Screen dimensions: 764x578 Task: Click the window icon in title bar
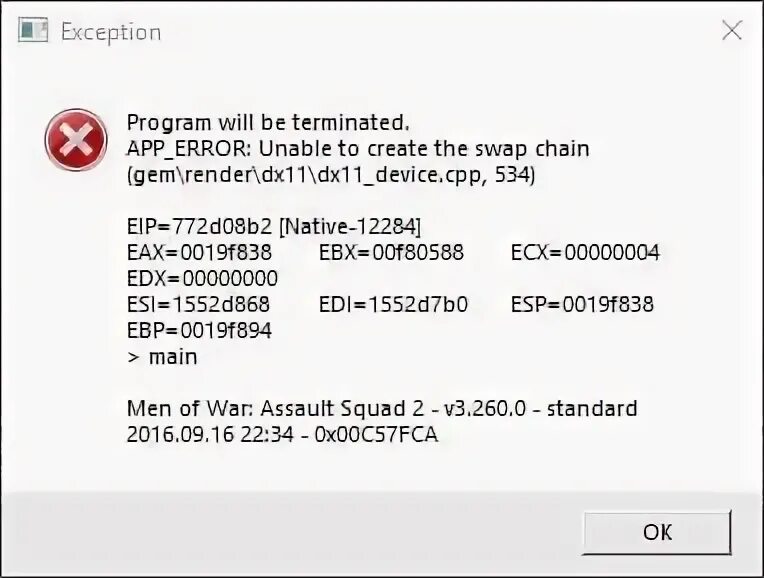(x=33, y=30)
